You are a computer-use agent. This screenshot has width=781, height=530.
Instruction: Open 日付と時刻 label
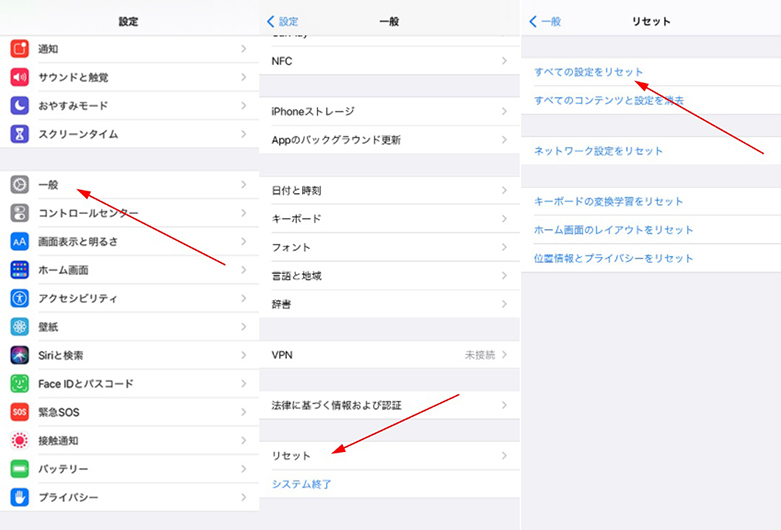(296, 190)
